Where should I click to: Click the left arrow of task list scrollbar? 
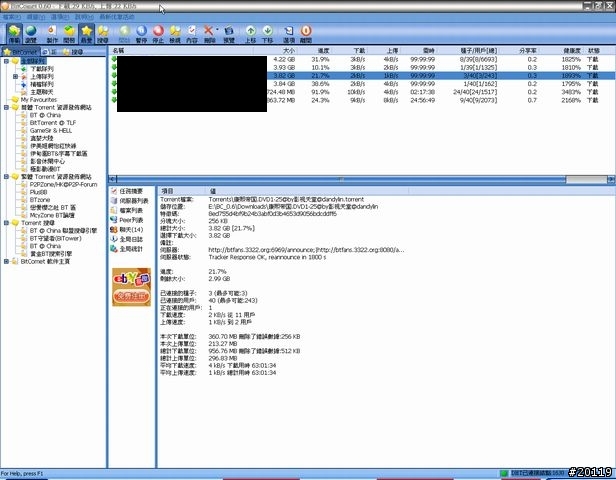pos(112,179)
